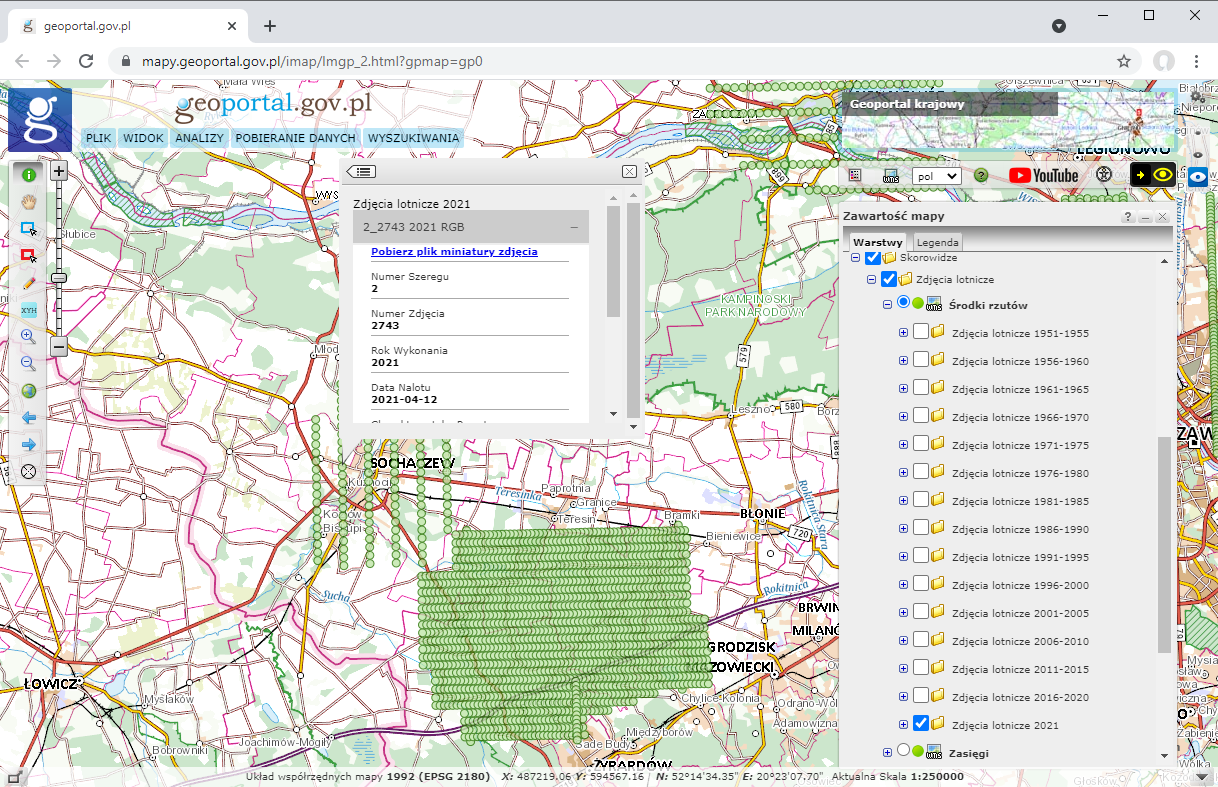1218x787 pixels.
Task: Choose the red rectangle selection tool
Action: pyautogui.click(x=29, y=256)
